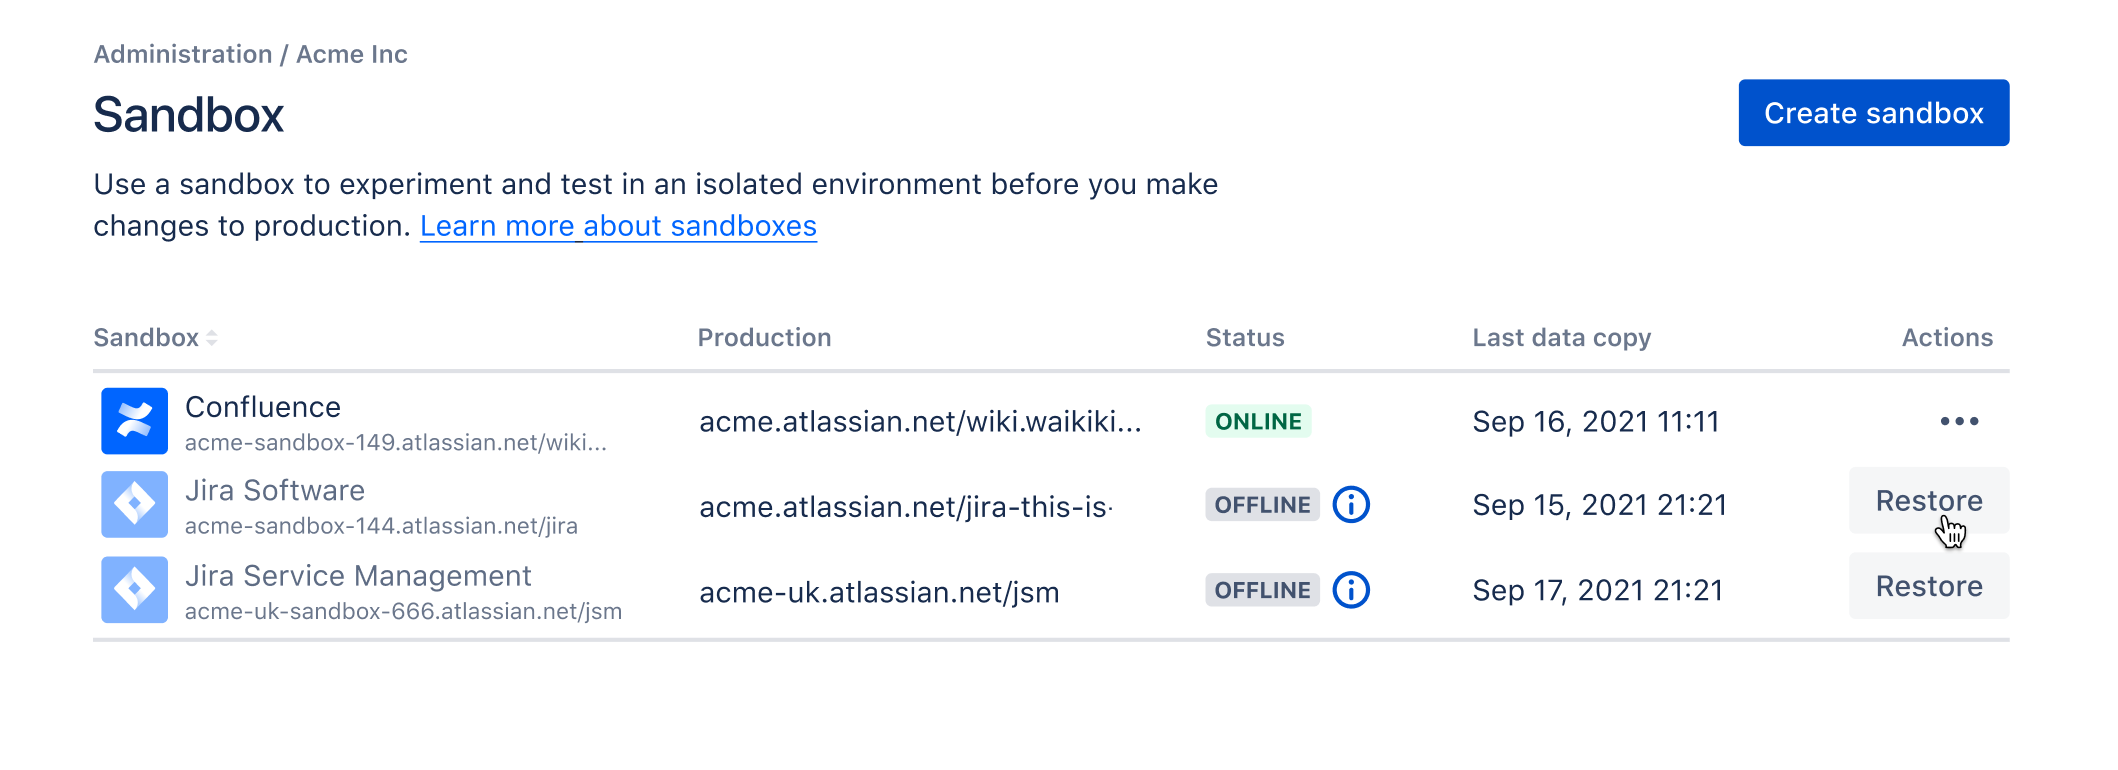Click the Confluence sandbox name
Viewport: 2118px width, 770px height.
[x=263, y=407]
